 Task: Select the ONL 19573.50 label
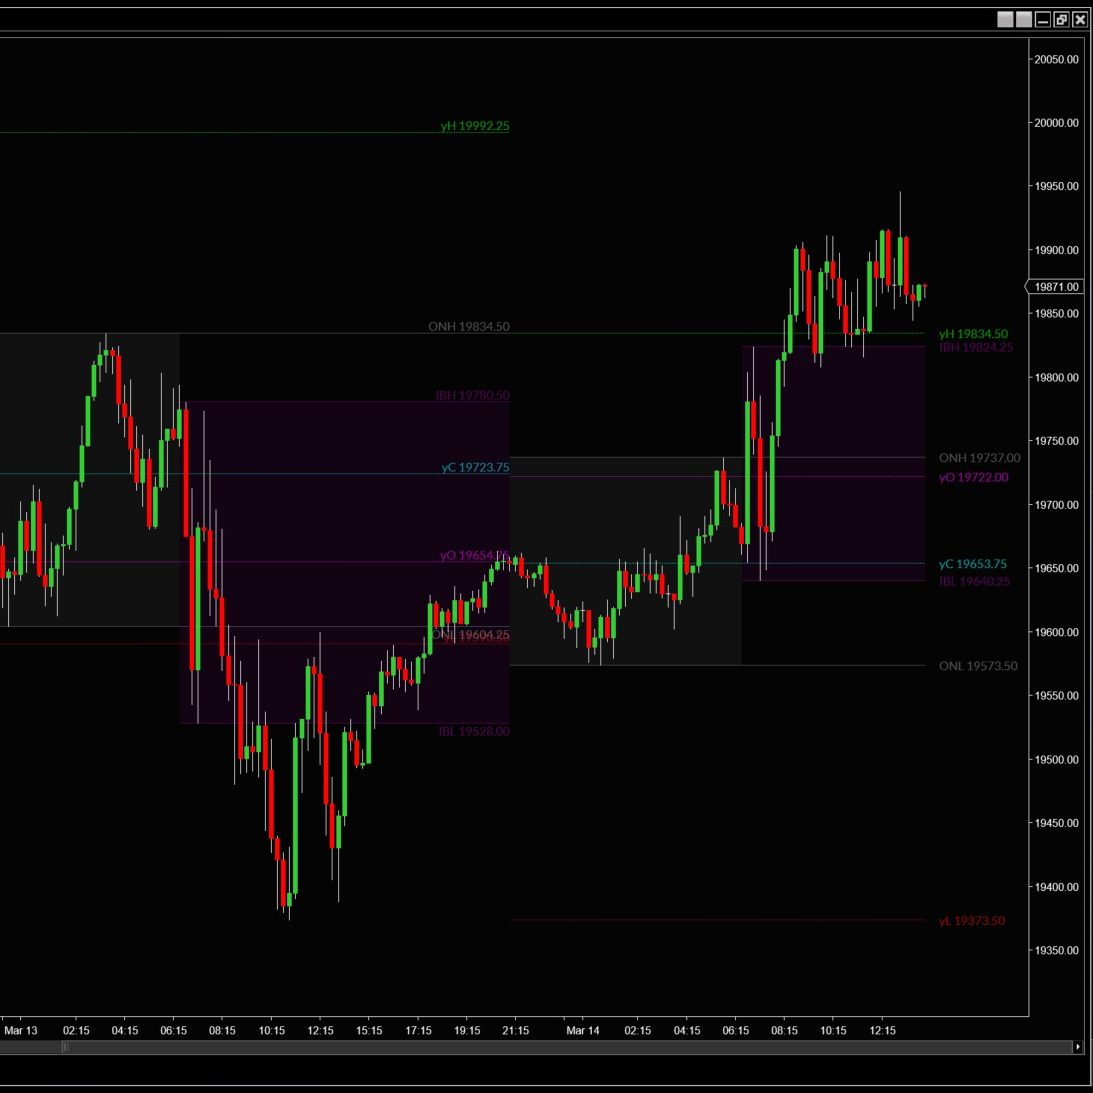(977, 666)
